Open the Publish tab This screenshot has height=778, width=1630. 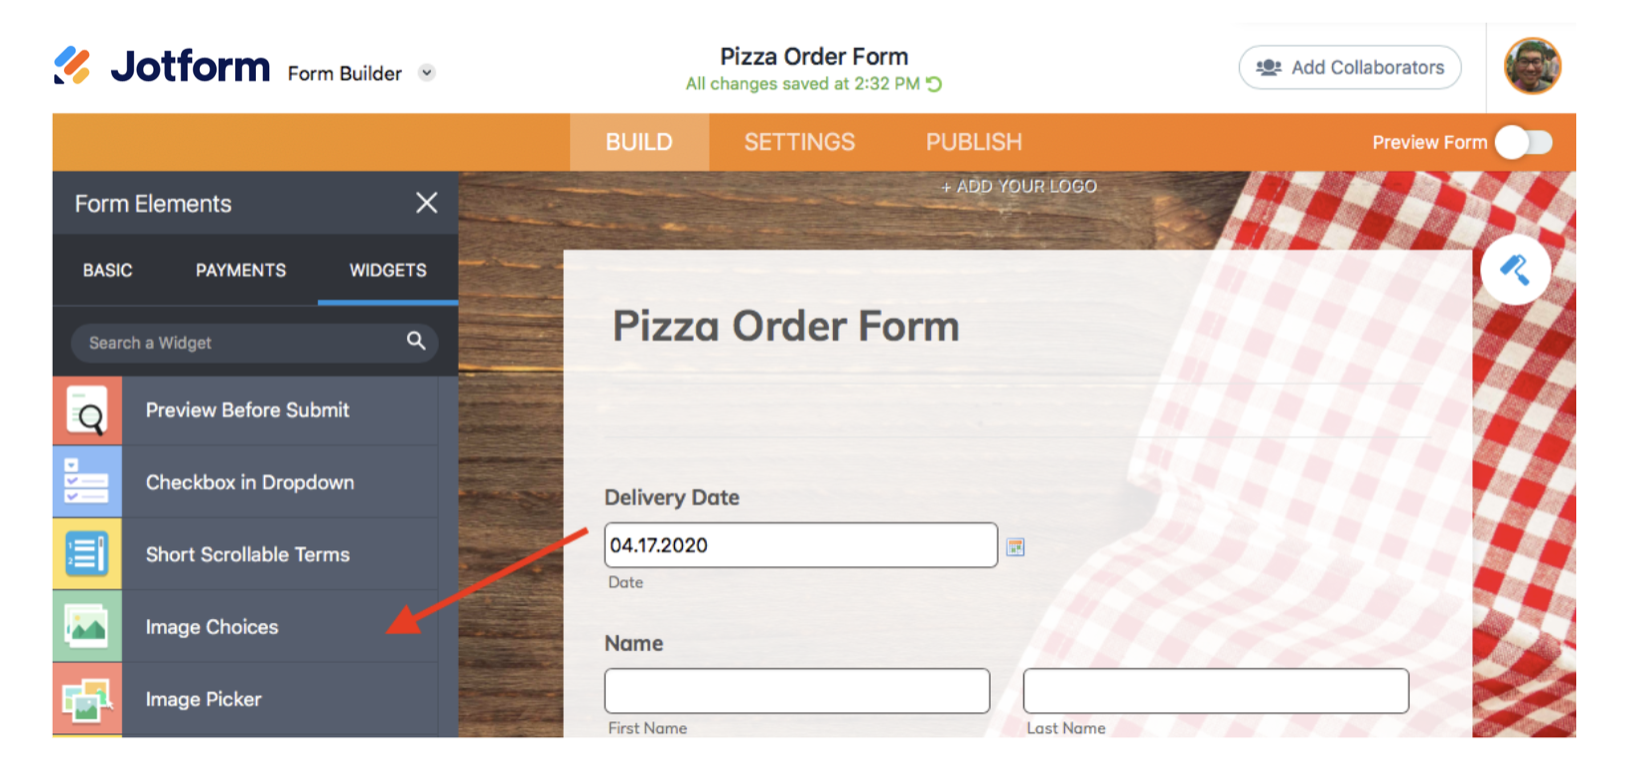click(x=973, y=142)
